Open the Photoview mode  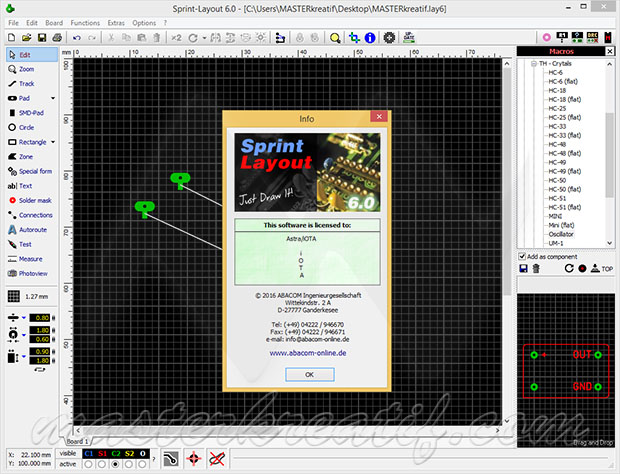coord(32,272)
